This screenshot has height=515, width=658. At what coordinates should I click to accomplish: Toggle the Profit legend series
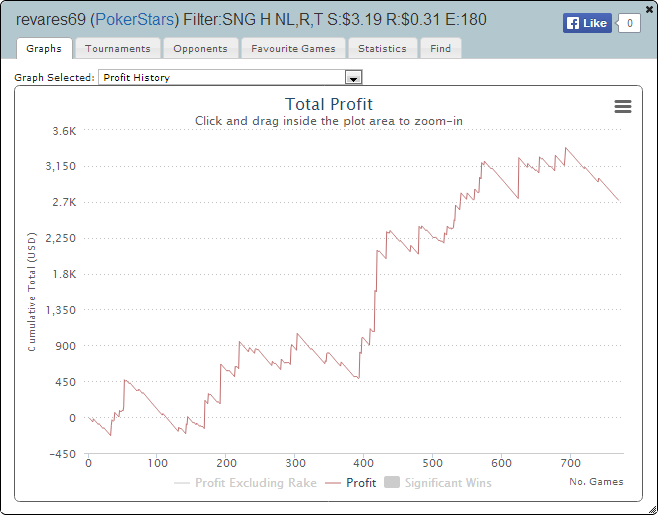pos(351,483)
